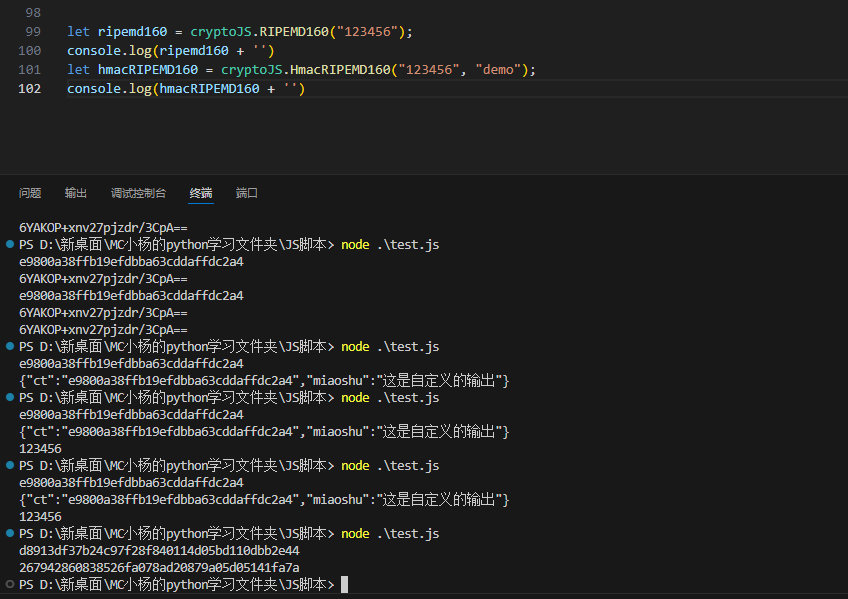Image resolution: width=848 pixels, height=599 pixels.
Task: Click the topmost blue command marker in the terminal
Action: point(9,244)
